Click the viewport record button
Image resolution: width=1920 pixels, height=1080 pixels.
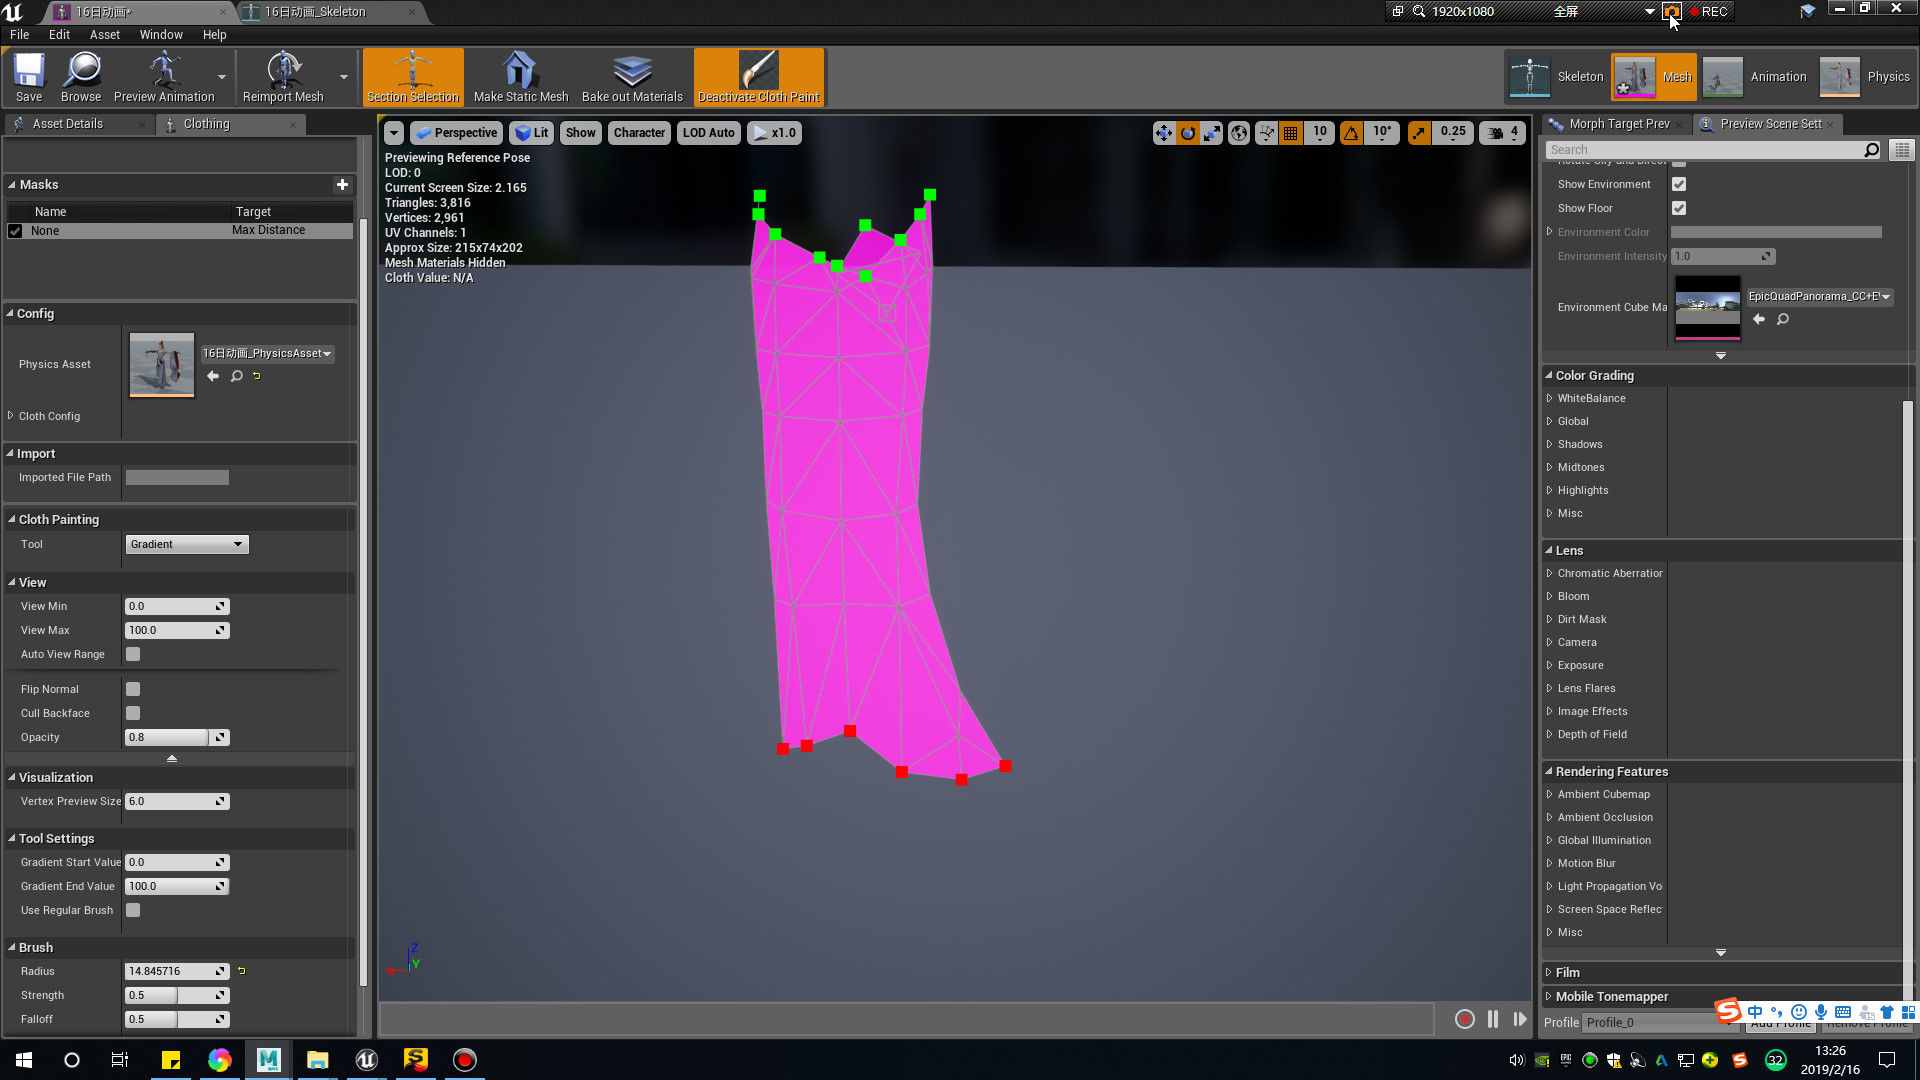point(1464,1019)
